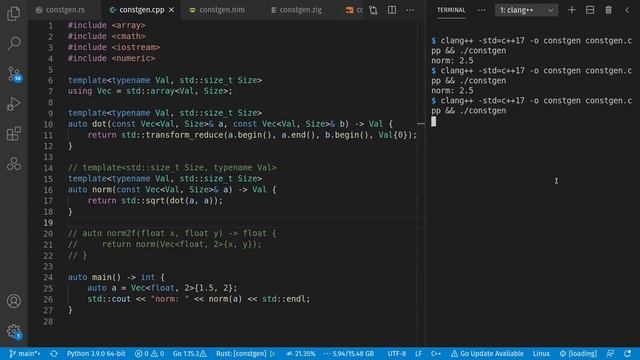Click the first 'norm: 2.5' terminal output

pos(452,60)
